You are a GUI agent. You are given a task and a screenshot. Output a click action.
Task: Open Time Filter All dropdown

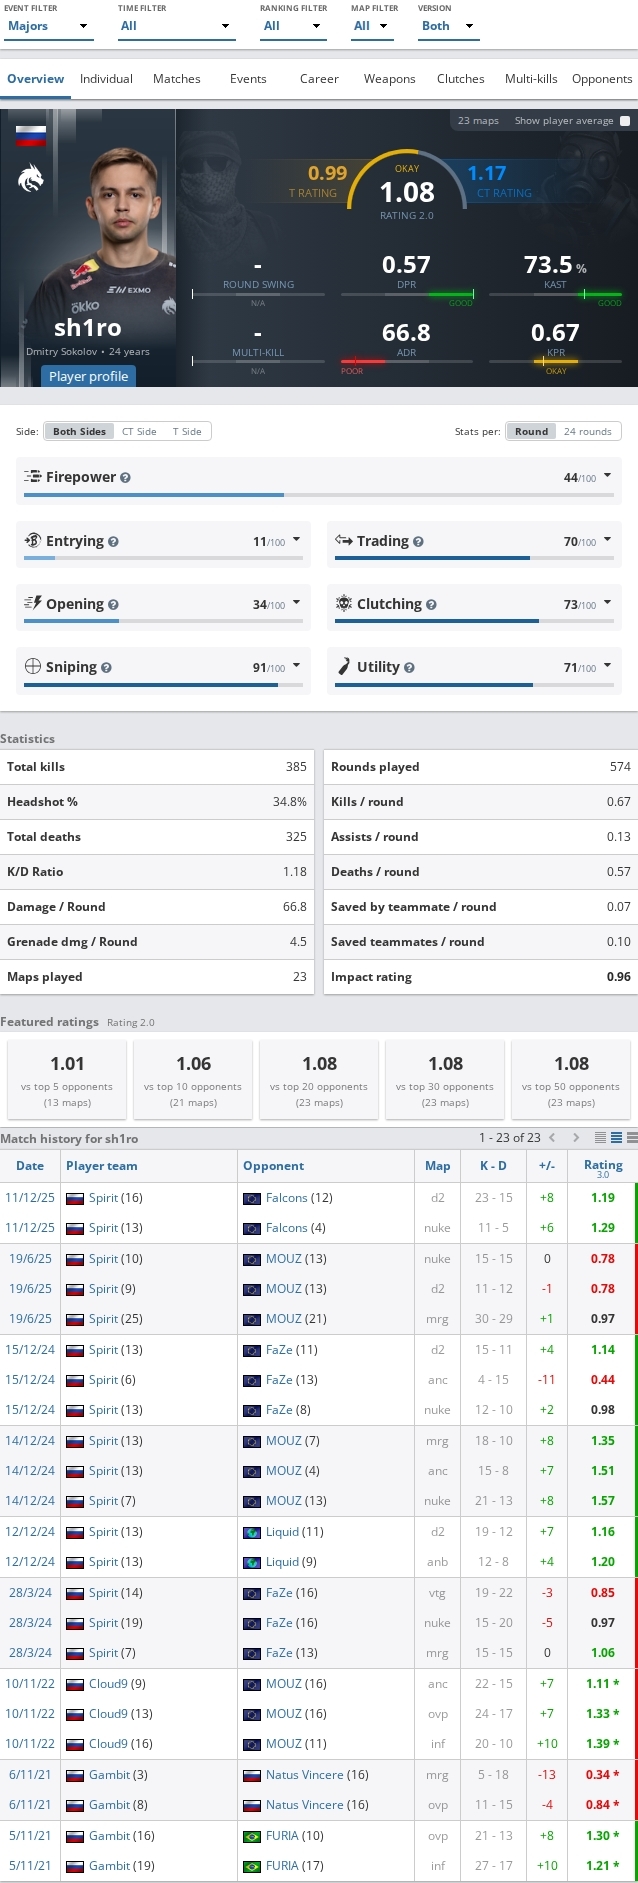[176, 26]
